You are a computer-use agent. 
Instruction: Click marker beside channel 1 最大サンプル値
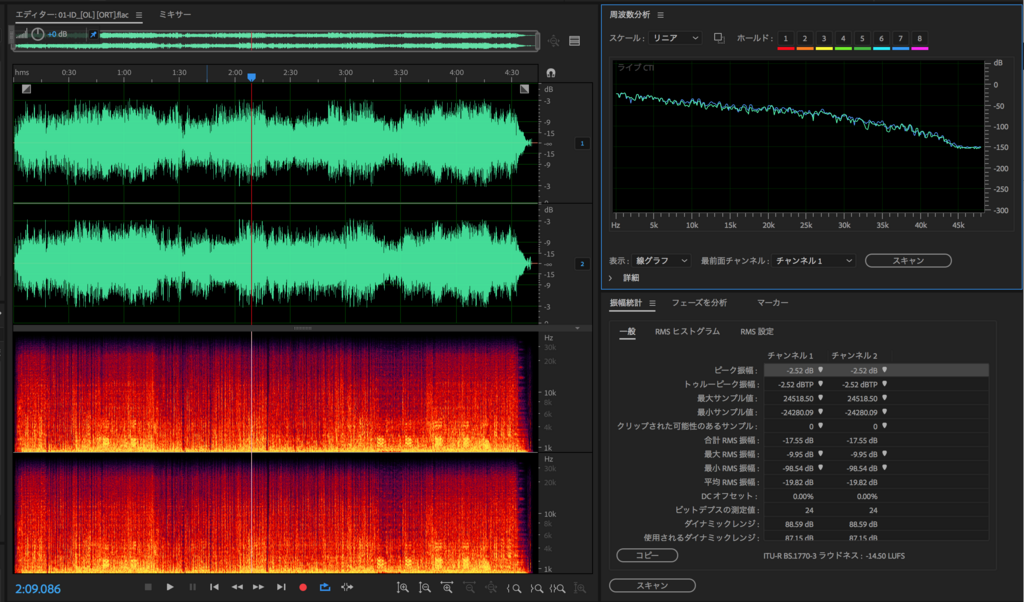pos(820,398)
